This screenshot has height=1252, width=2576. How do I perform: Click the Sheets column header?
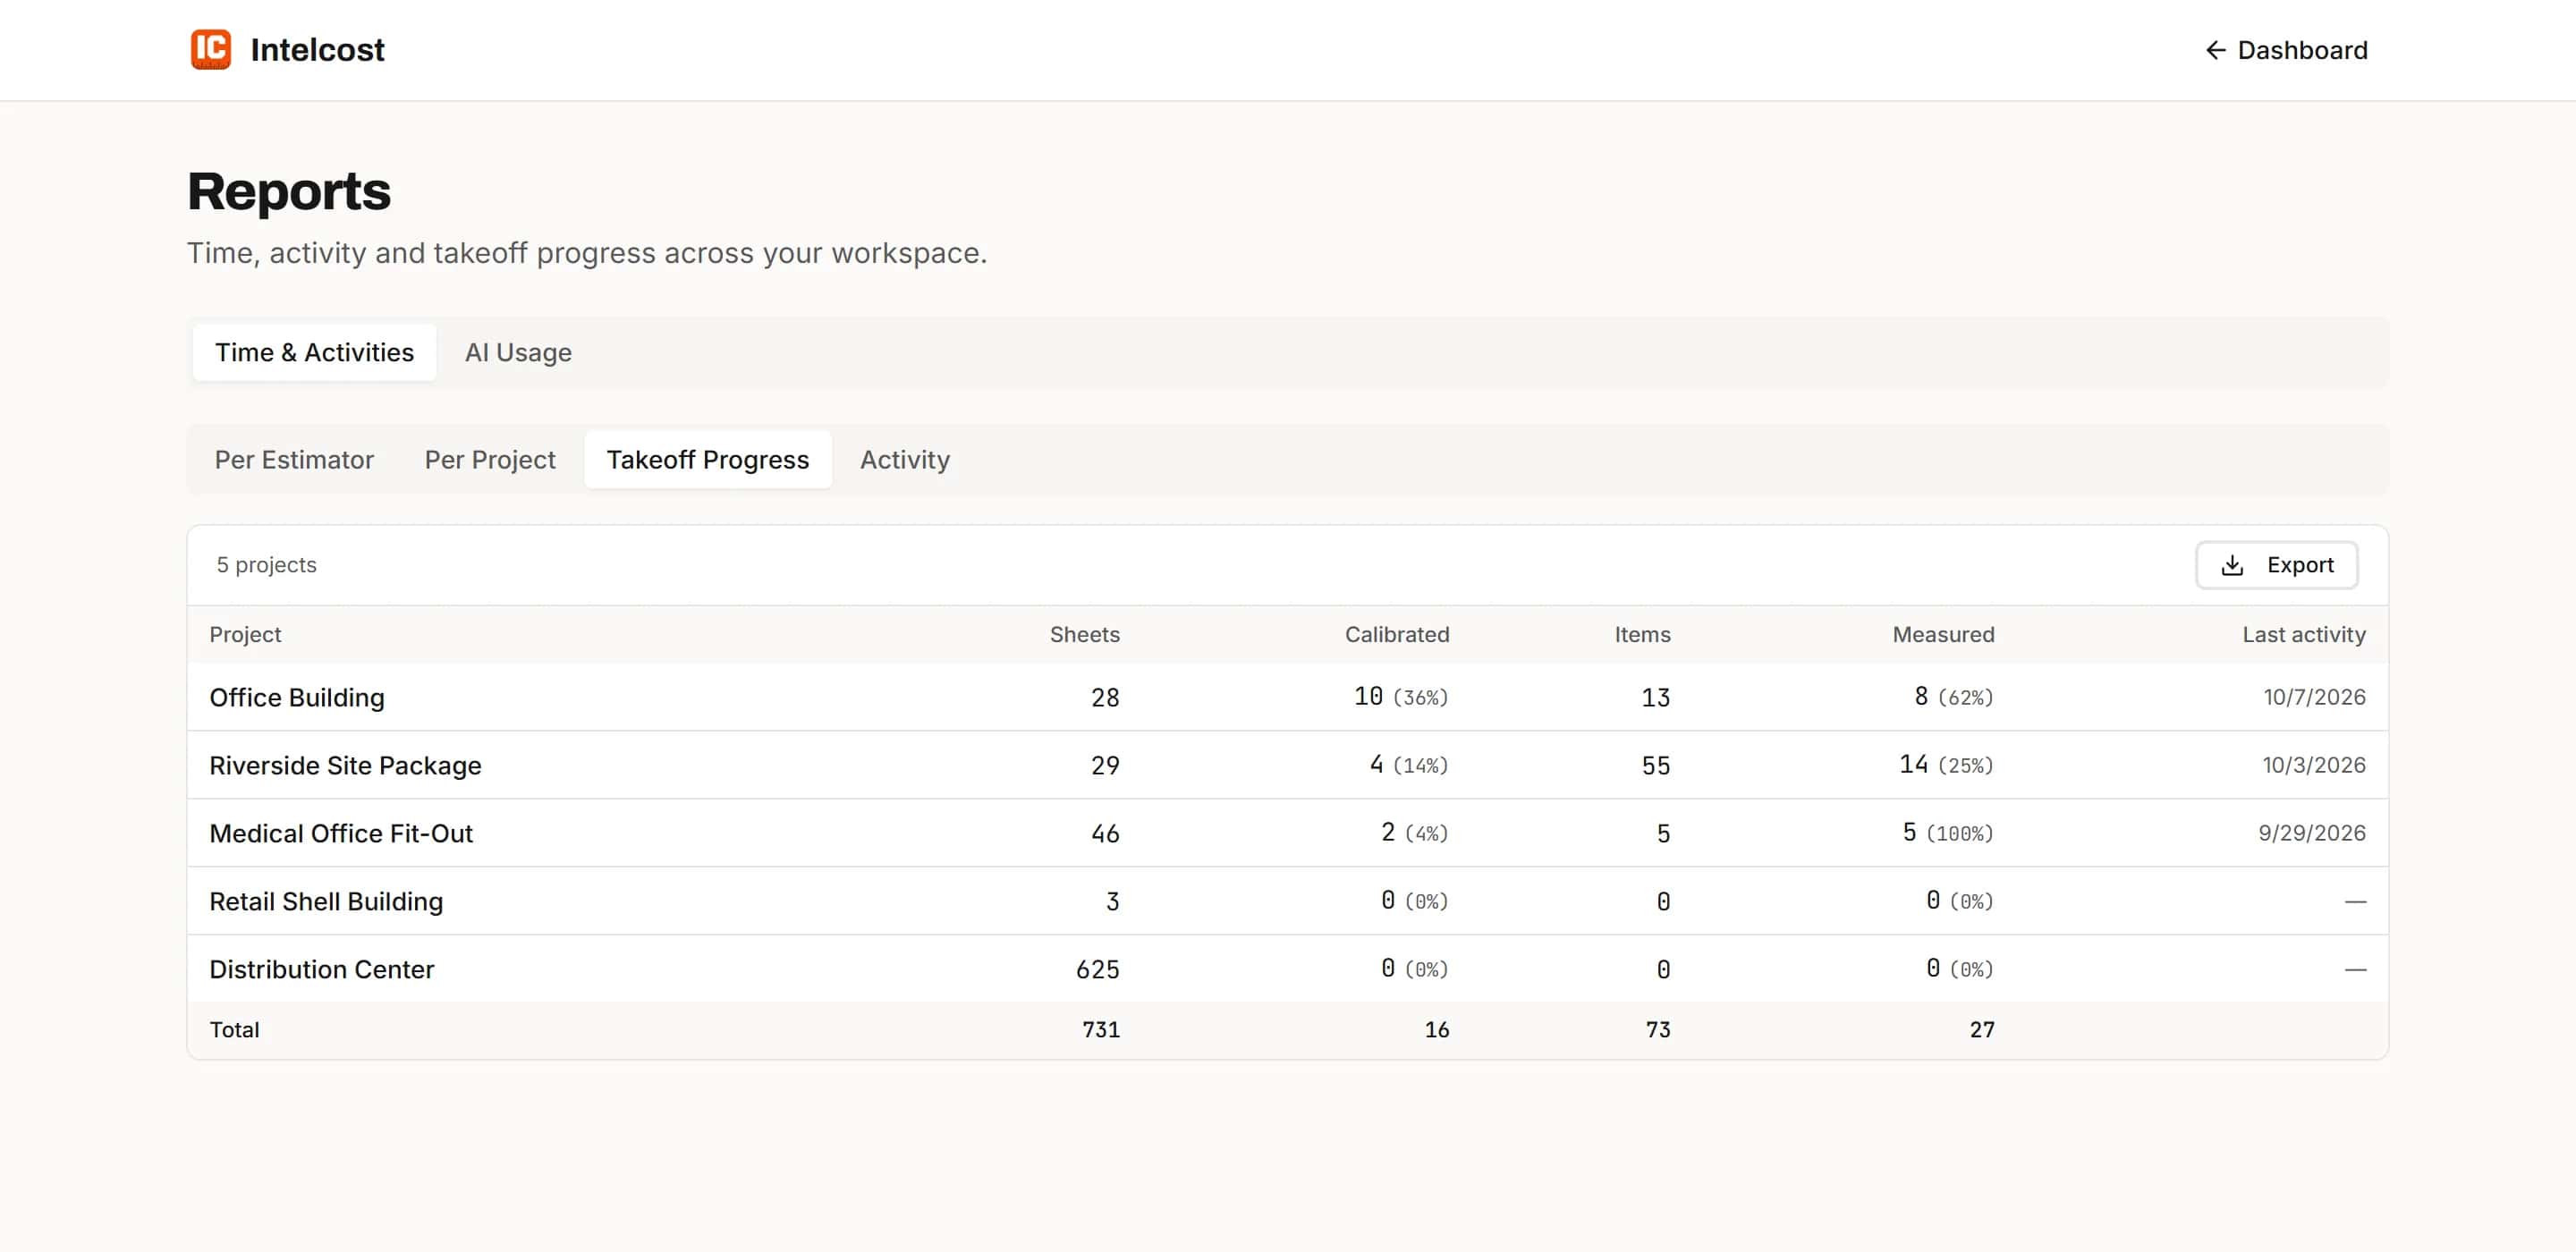click(x=1084, y=634)
